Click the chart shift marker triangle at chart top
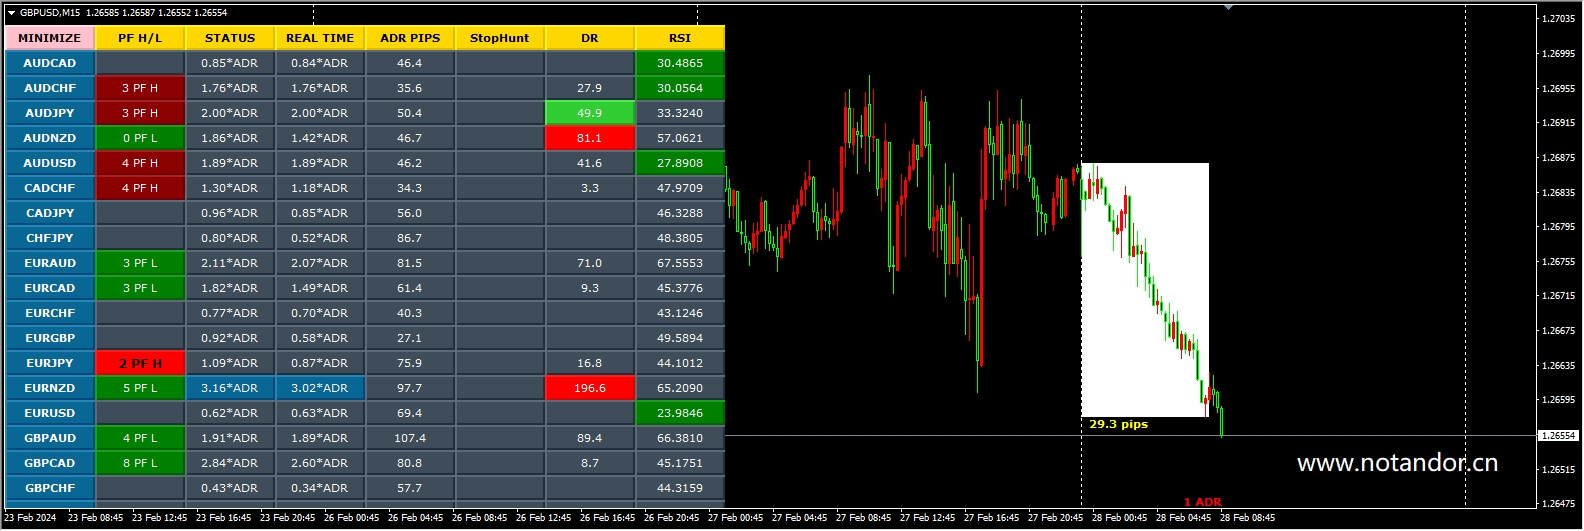 click(x=1228, y=8)
